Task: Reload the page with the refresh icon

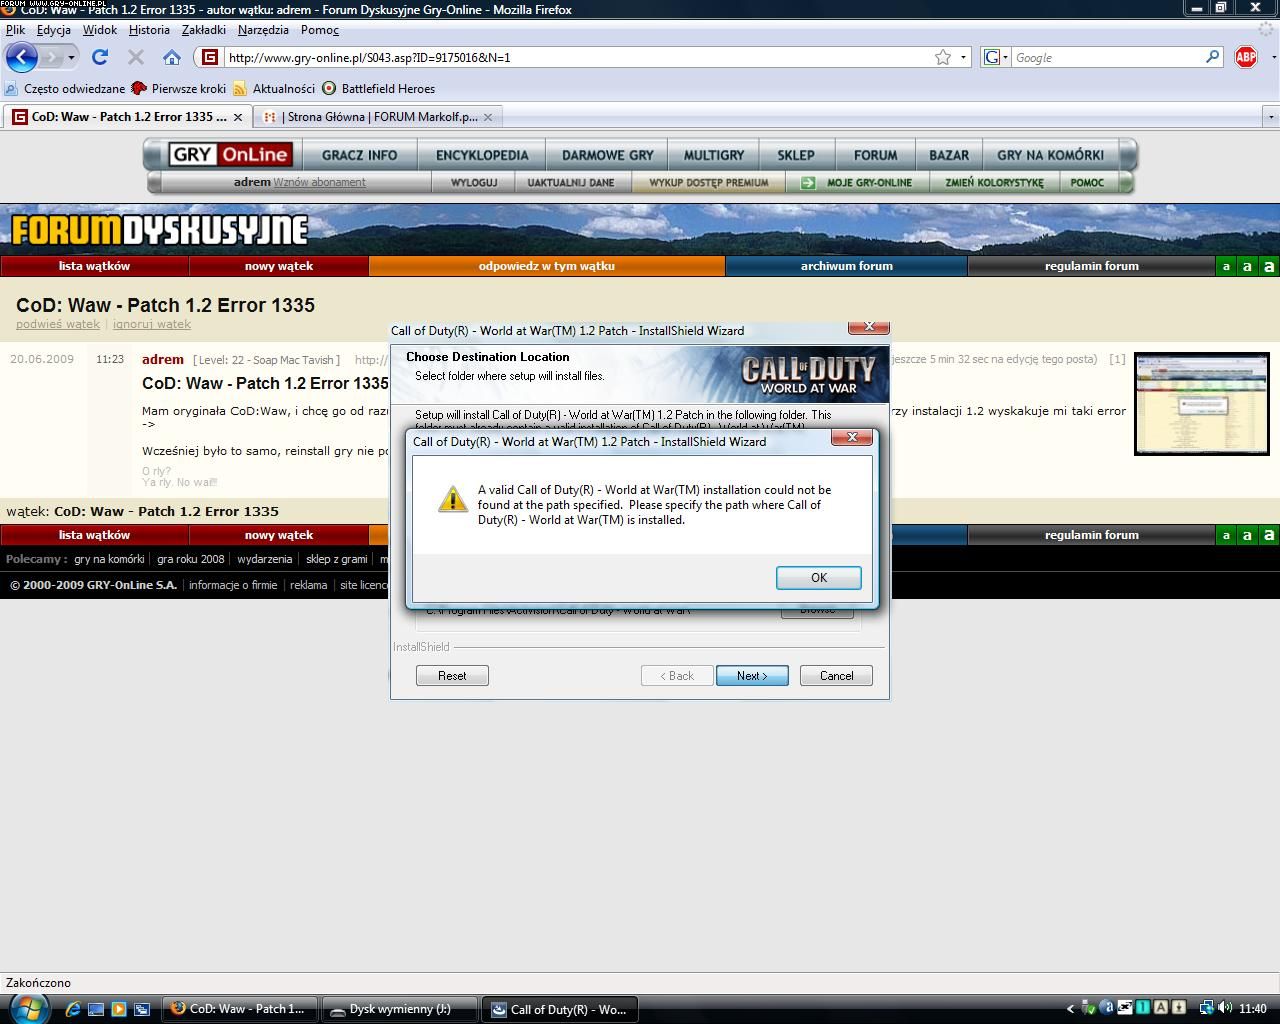Action: [x=100, y=57]
